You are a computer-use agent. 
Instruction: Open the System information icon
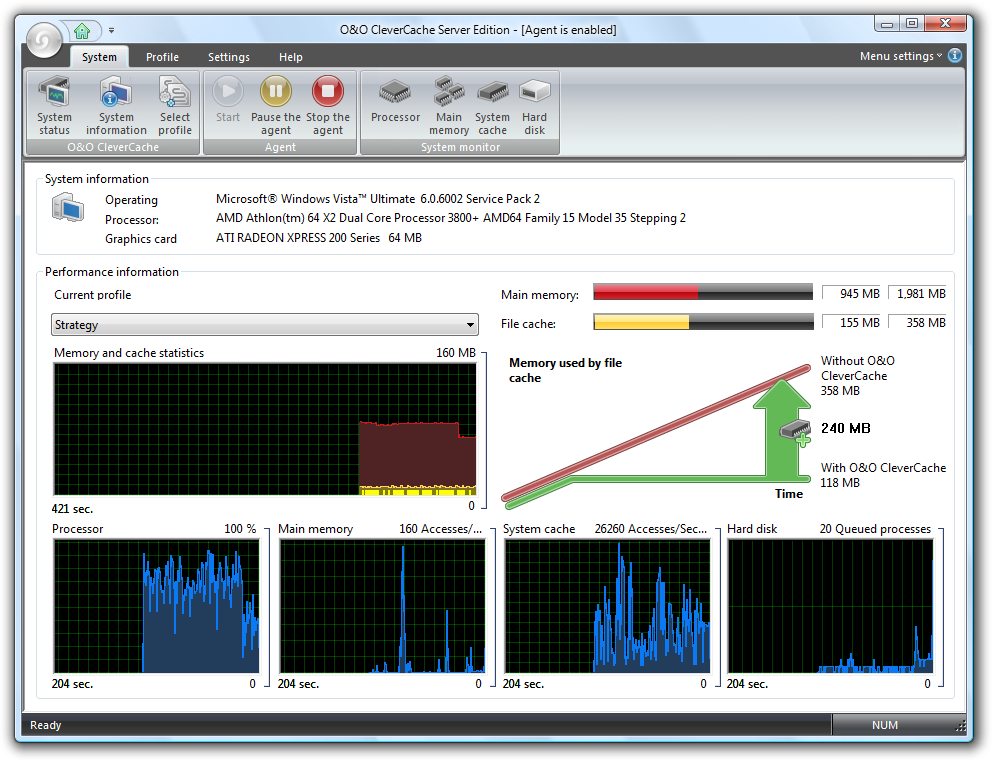click(116, 106)
